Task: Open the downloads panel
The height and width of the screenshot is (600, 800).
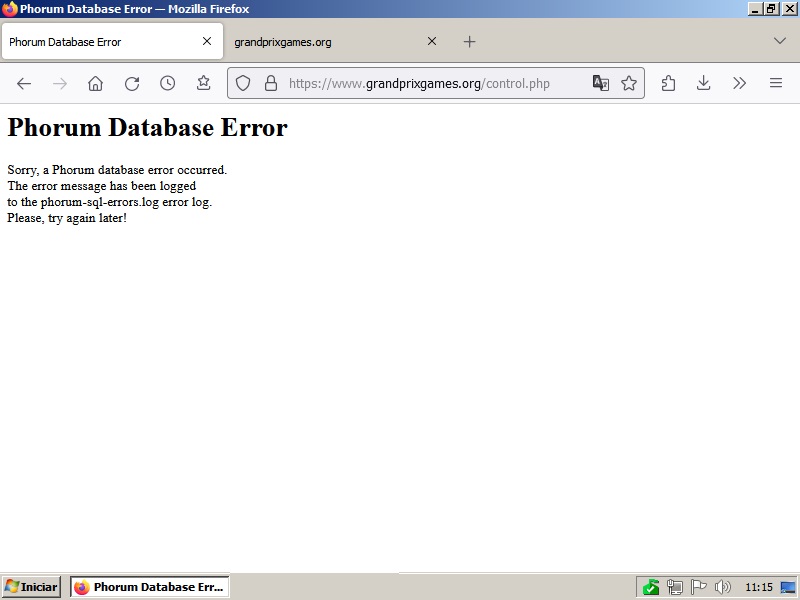Action: click(x=704, y=83)
